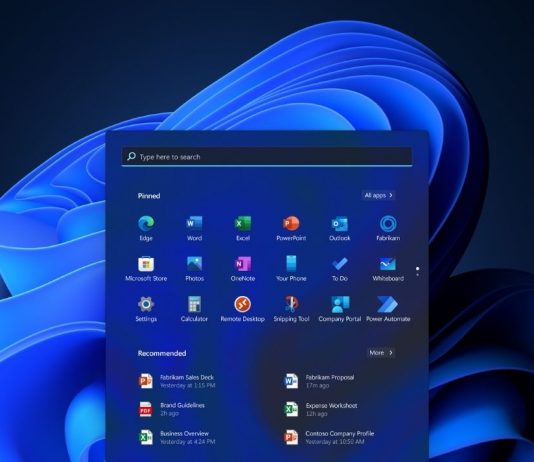Viewport: 534px width, 462px height.
Task: Switch to second pinned apps page dot
Action: [418, 275]
